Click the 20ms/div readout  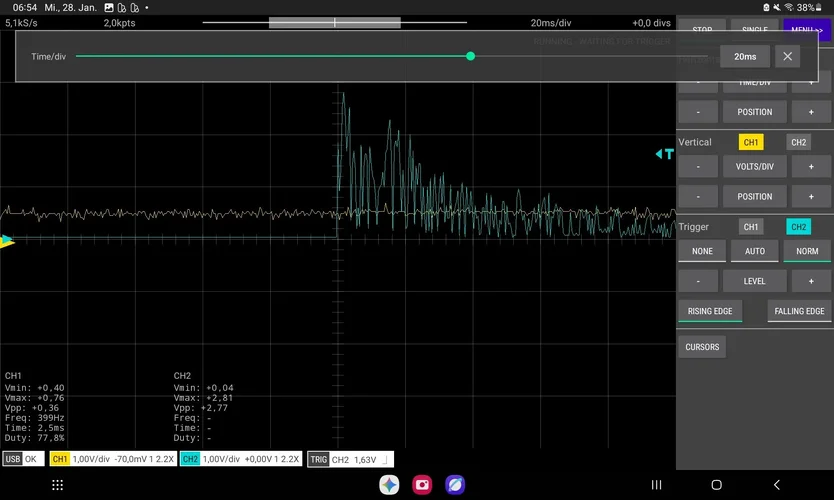[551, 23]
